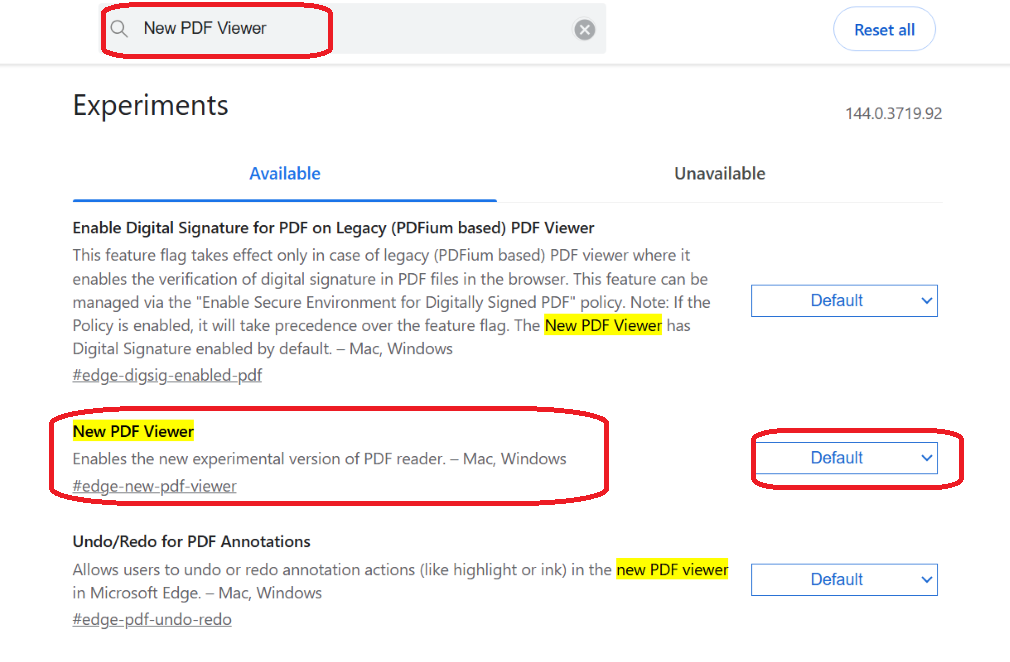Click the Reset all button
The width and height of the screenshot is (1010, 662).
(x=884, y=30)
